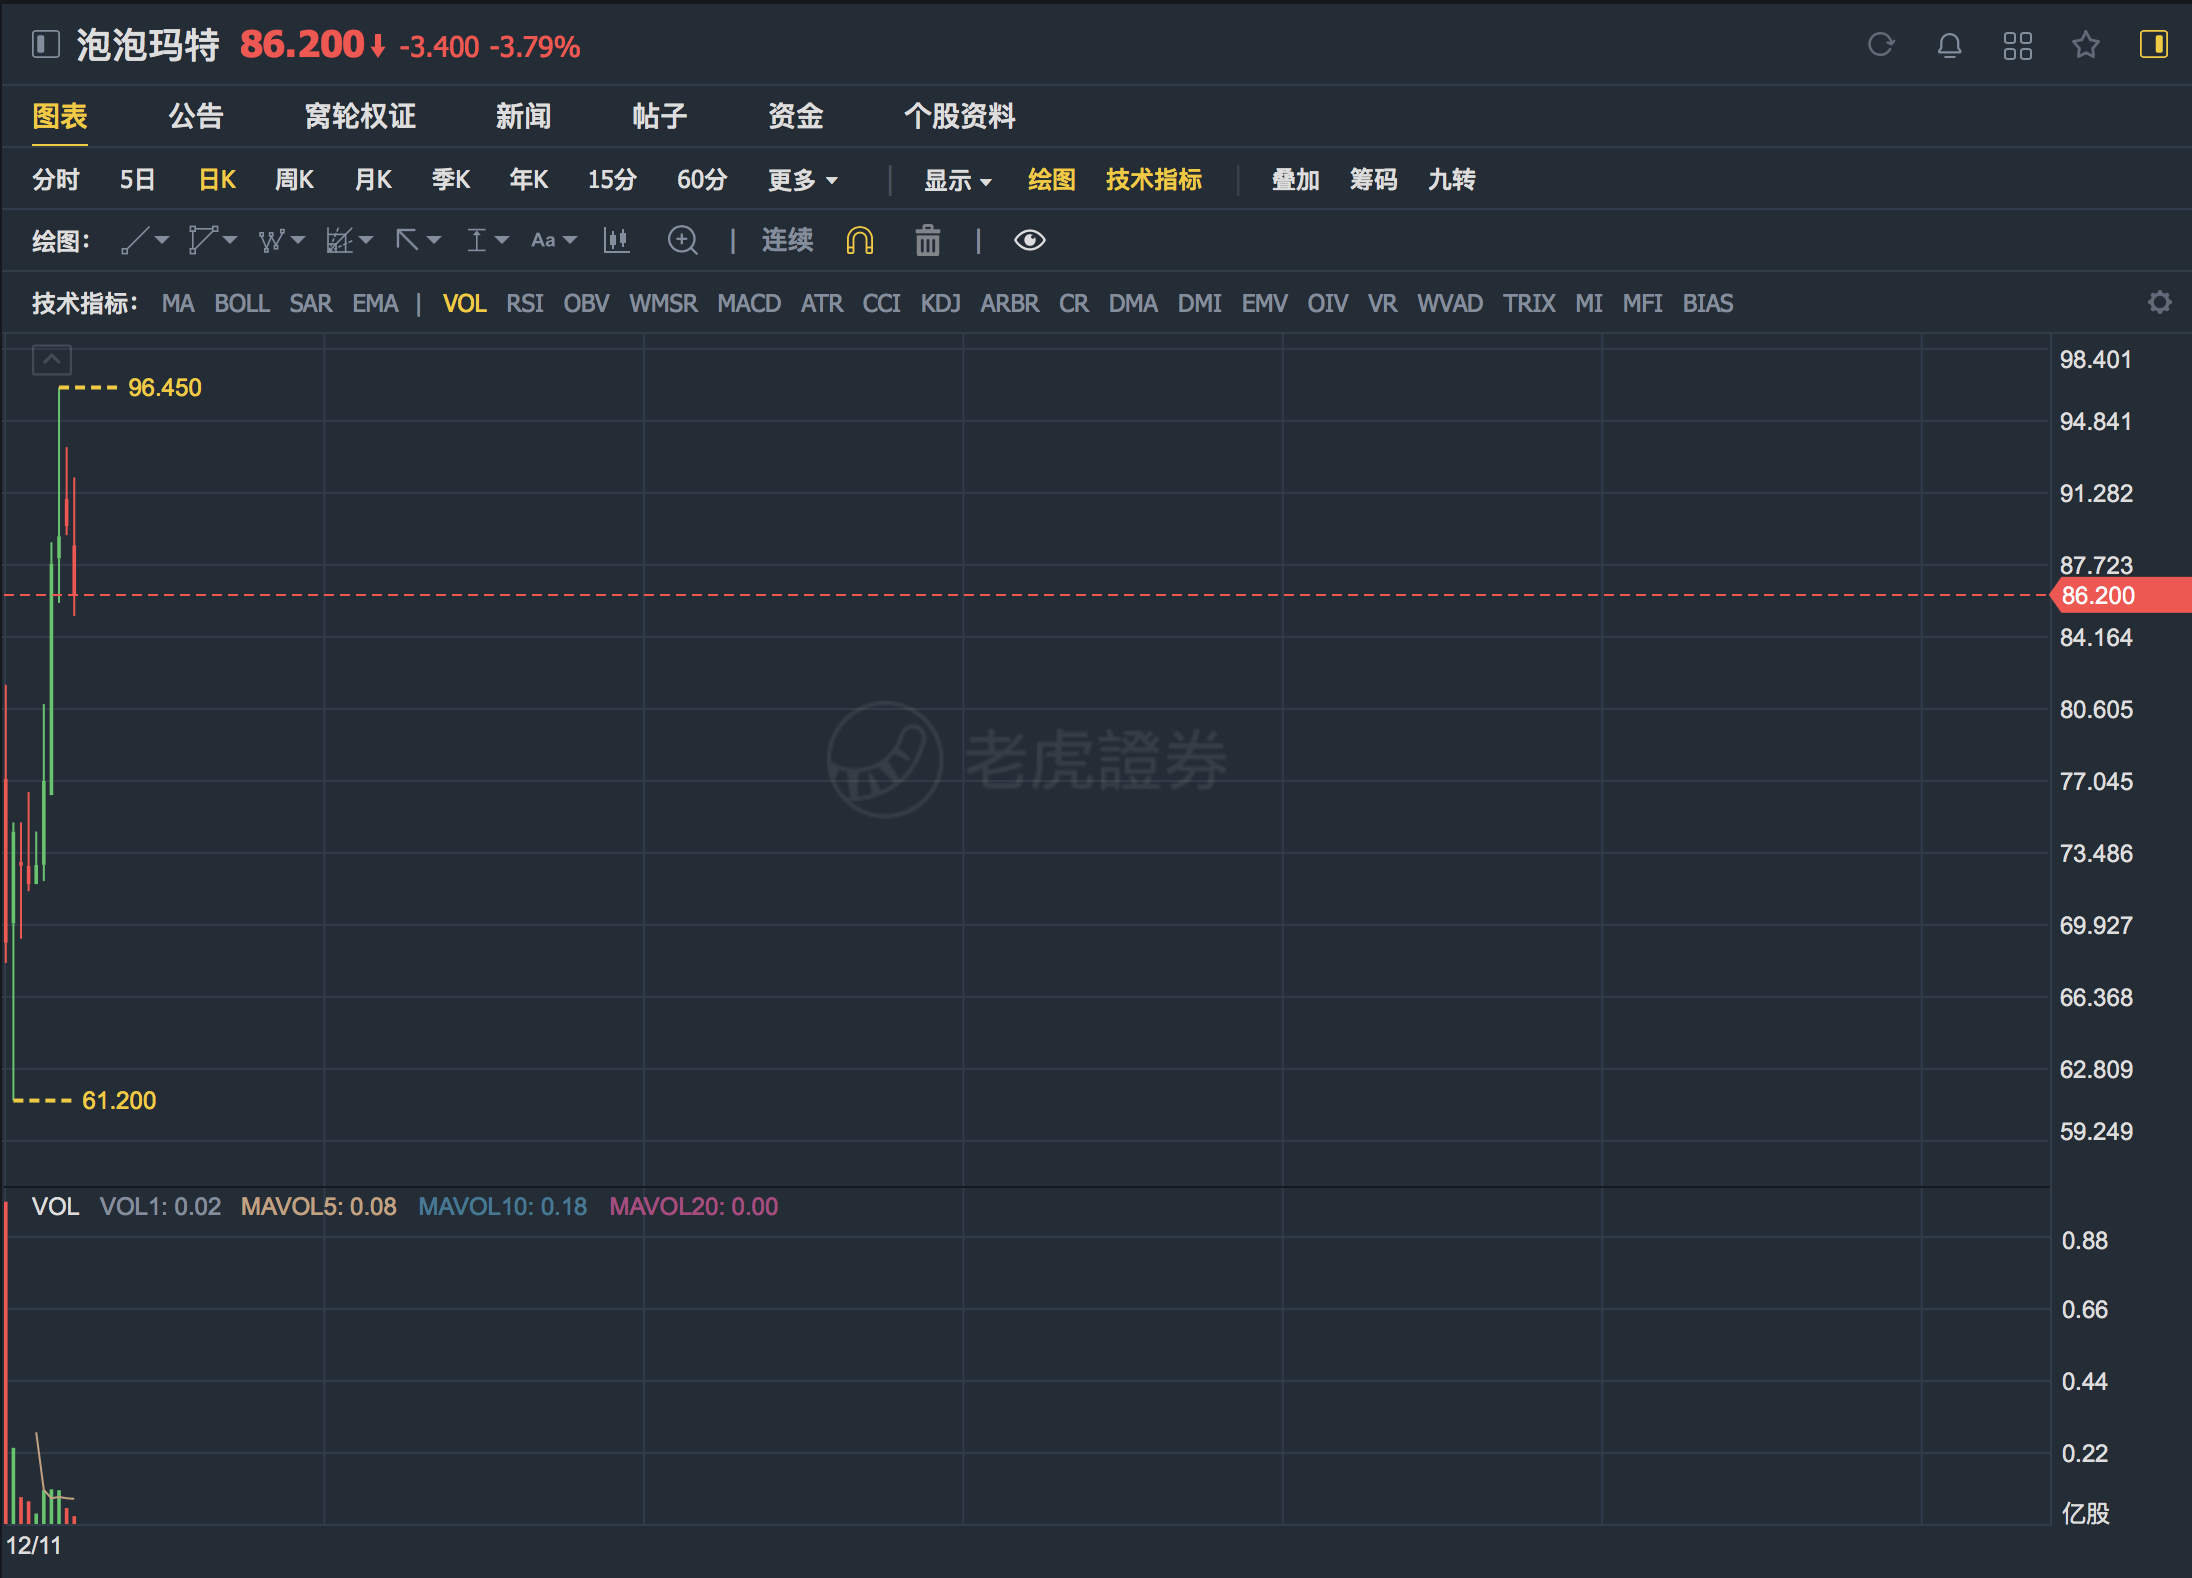
Task: Select the 5日 timeframe
Action: coord(138,180)
